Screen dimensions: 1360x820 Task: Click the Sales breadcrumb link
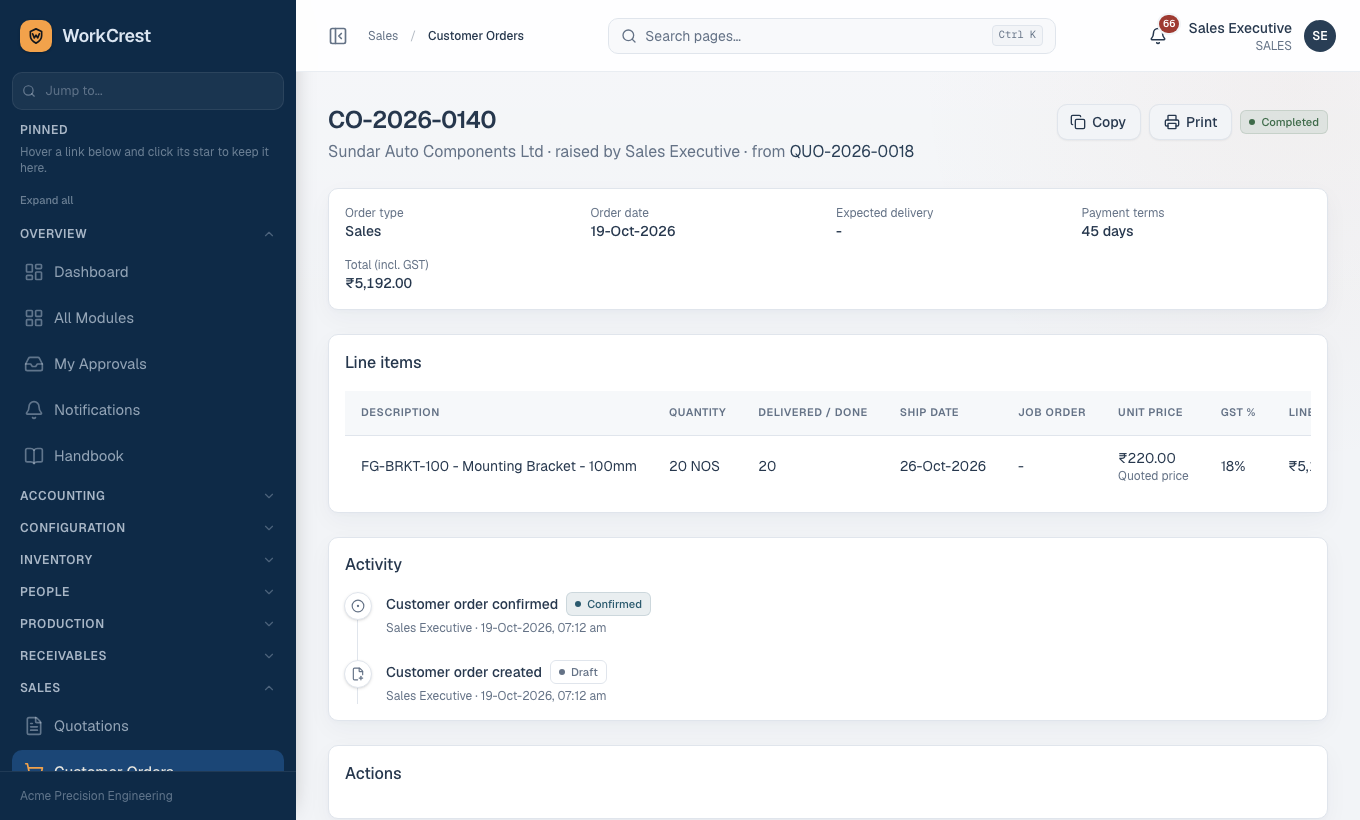[x=383, y=36]
